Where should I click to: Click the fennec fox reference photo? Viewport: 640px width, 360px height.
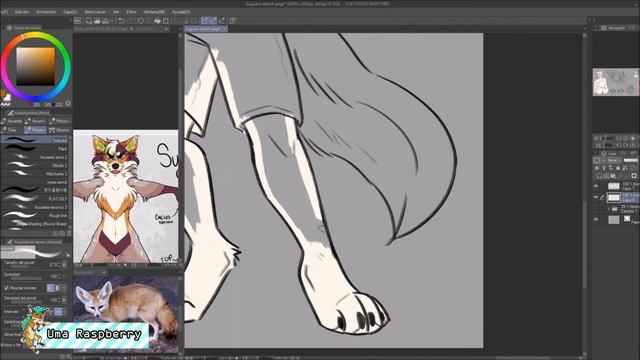[126, 313]
